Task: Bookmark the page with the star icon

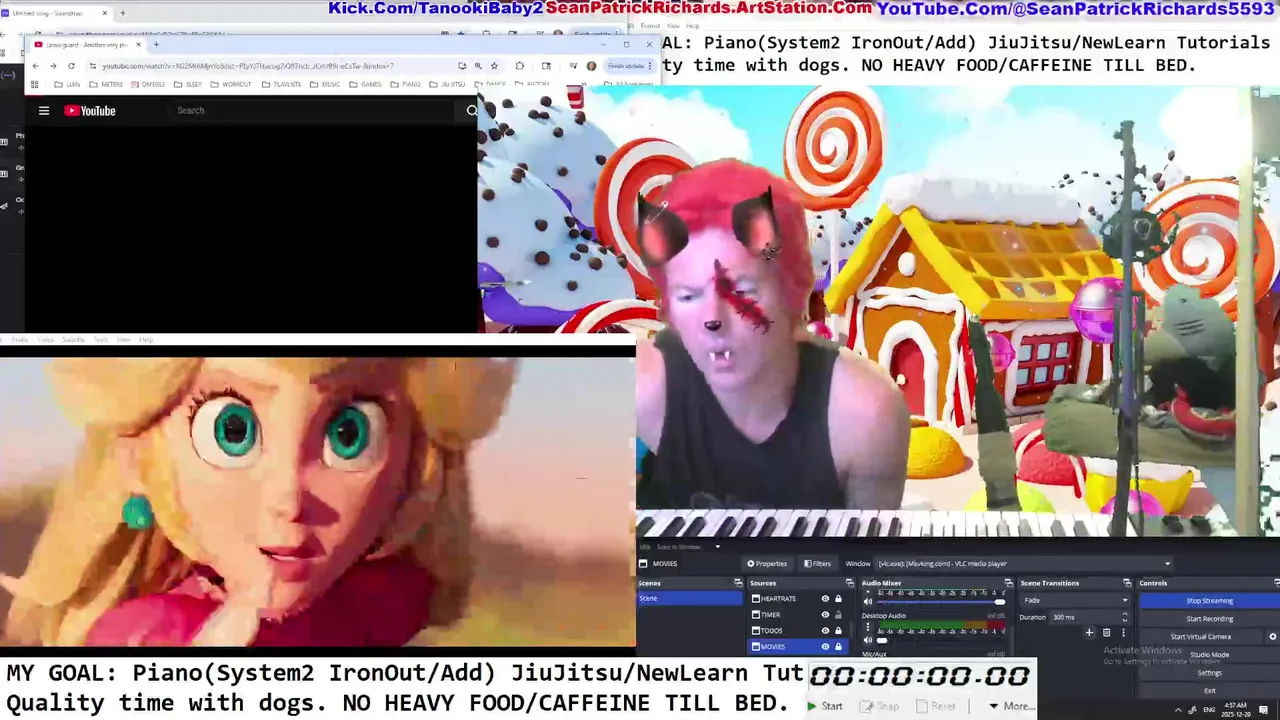Action: pyautogui.click(x=494, y=66)
